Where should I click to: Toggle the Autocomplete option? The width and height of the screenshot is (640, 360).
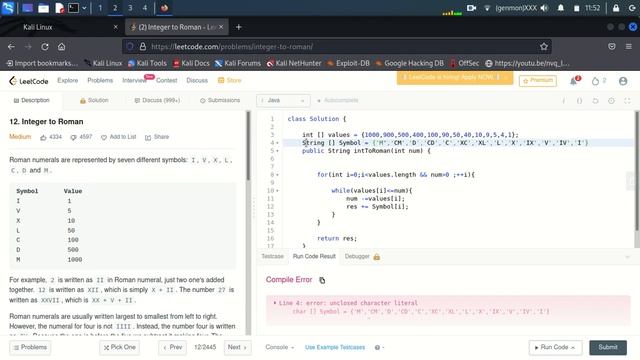338,100
